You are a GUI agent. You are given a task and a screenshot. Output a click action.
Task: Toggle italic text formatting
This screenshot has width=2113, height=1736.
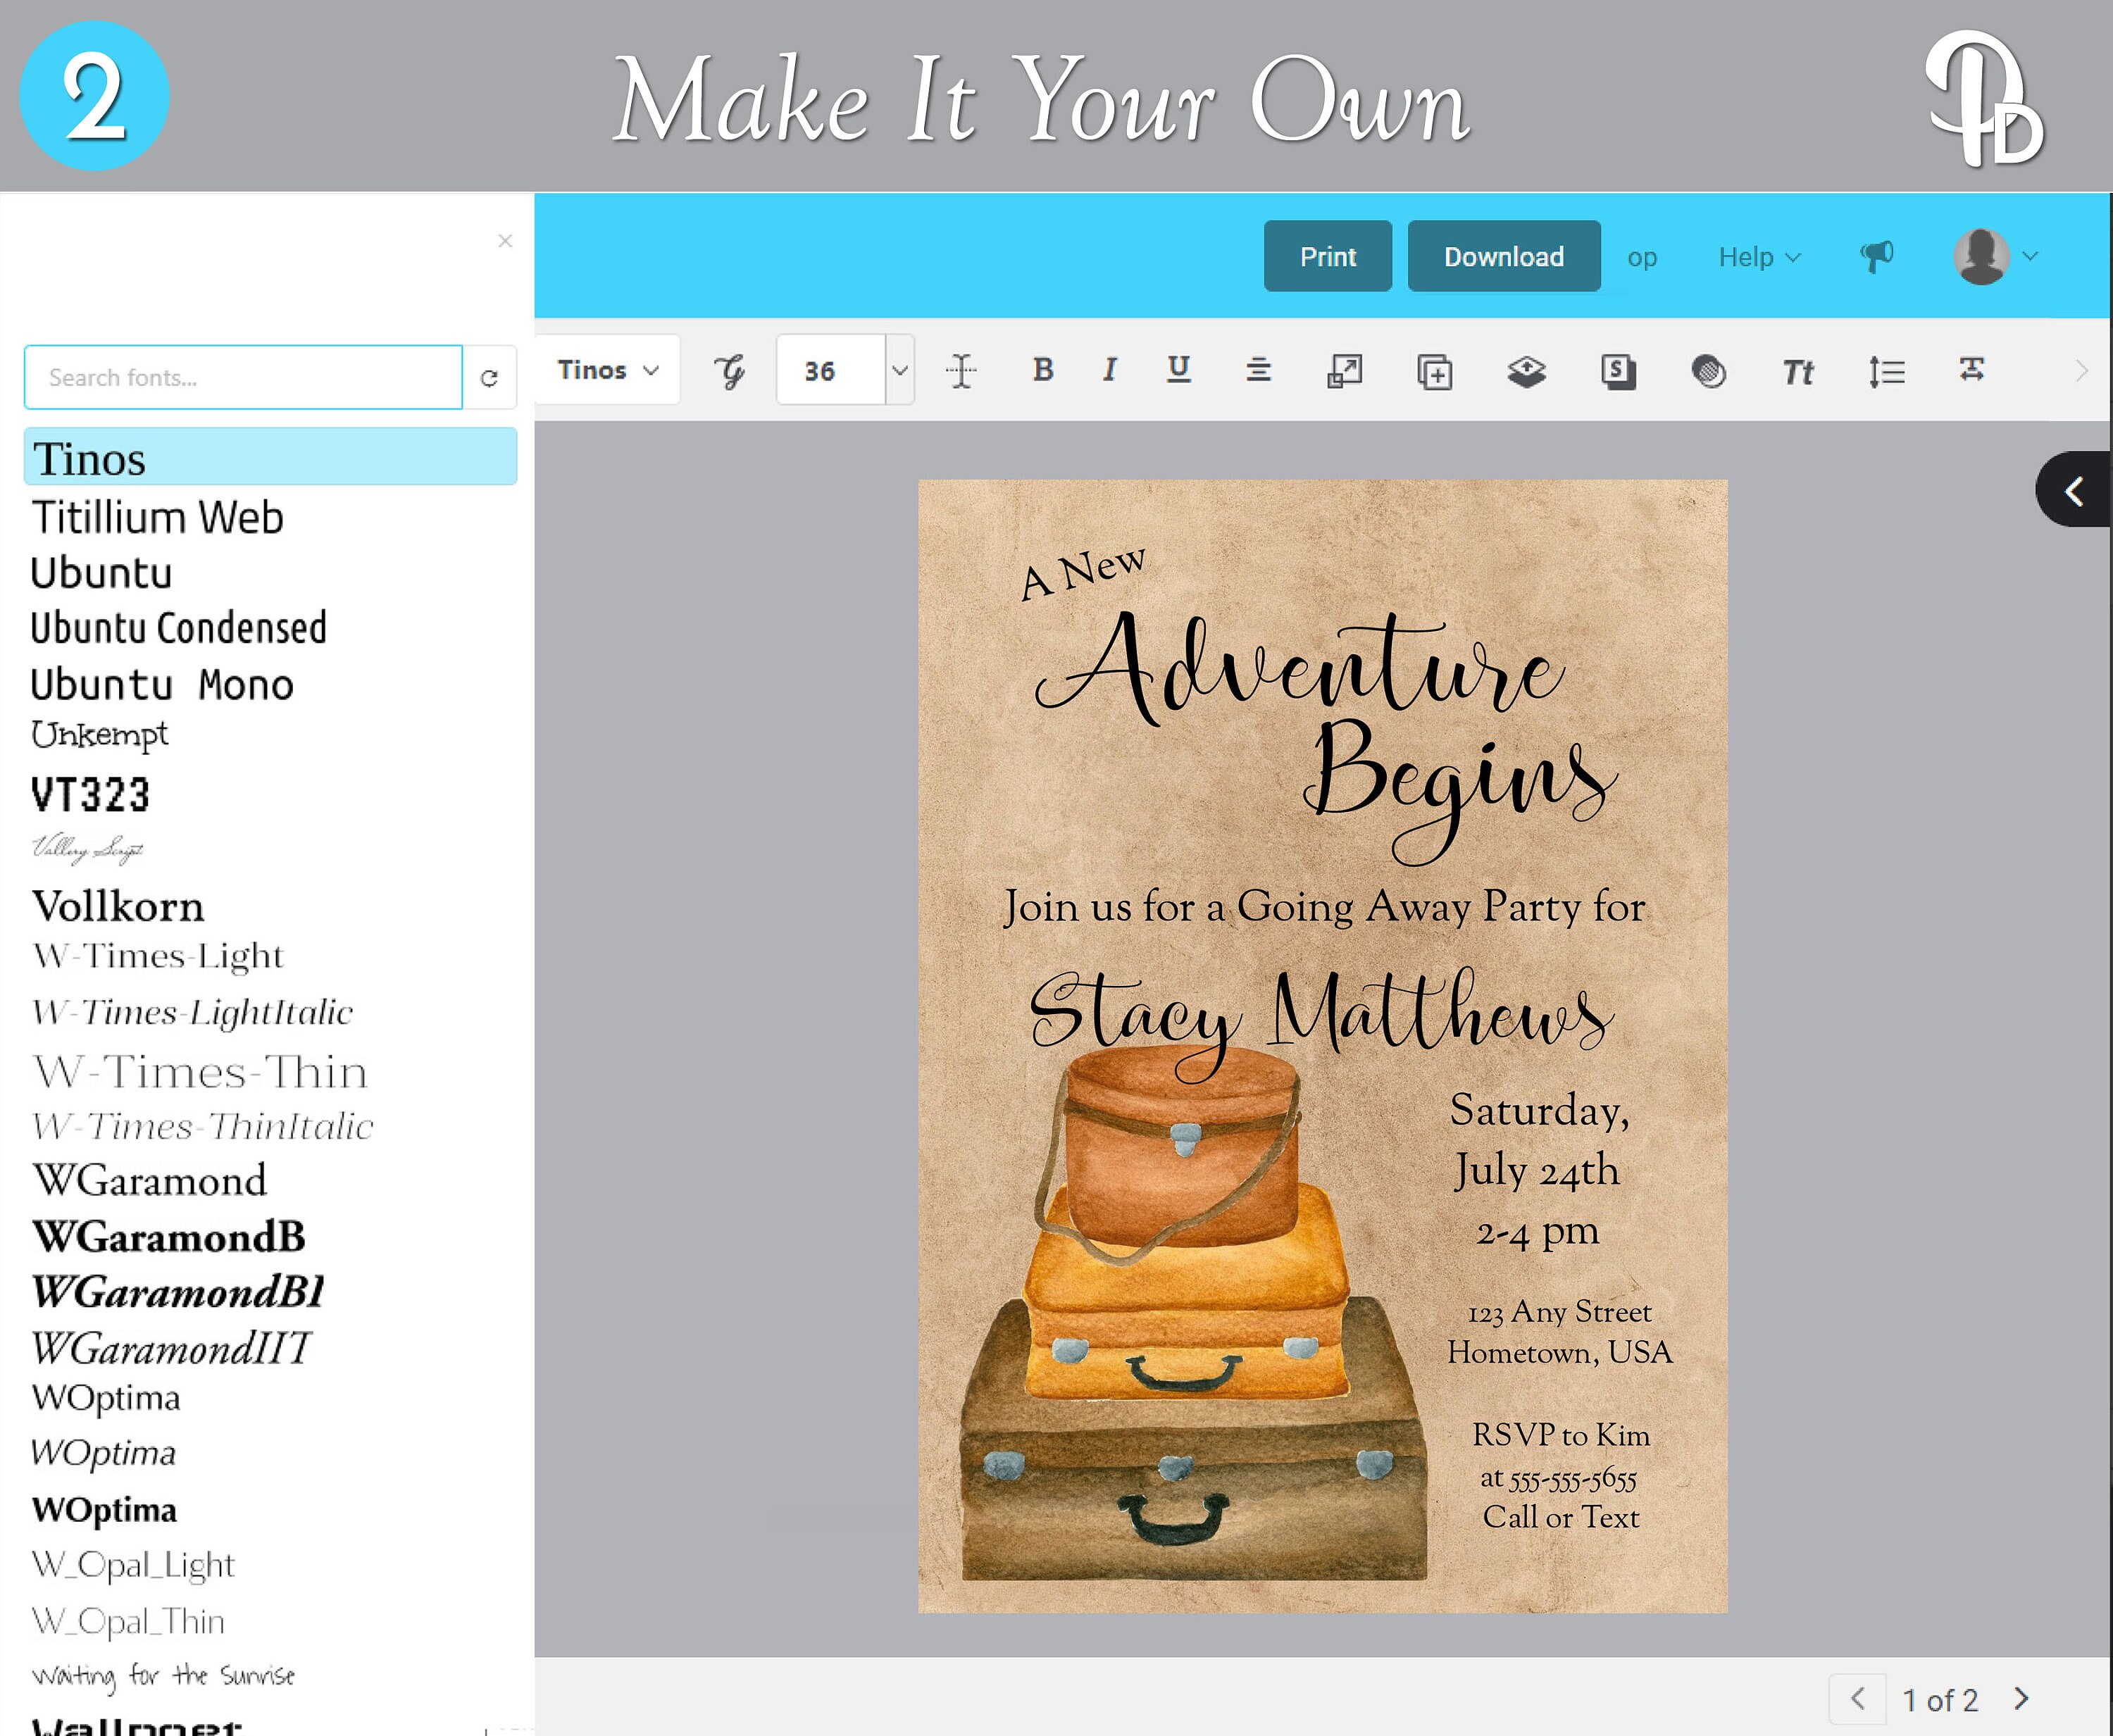[1110, 371]
